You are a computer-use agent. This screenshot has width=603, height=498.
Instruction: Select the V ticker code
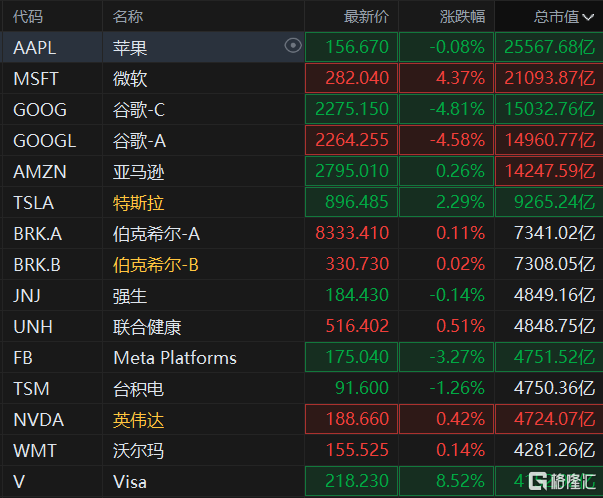(19, 482)
